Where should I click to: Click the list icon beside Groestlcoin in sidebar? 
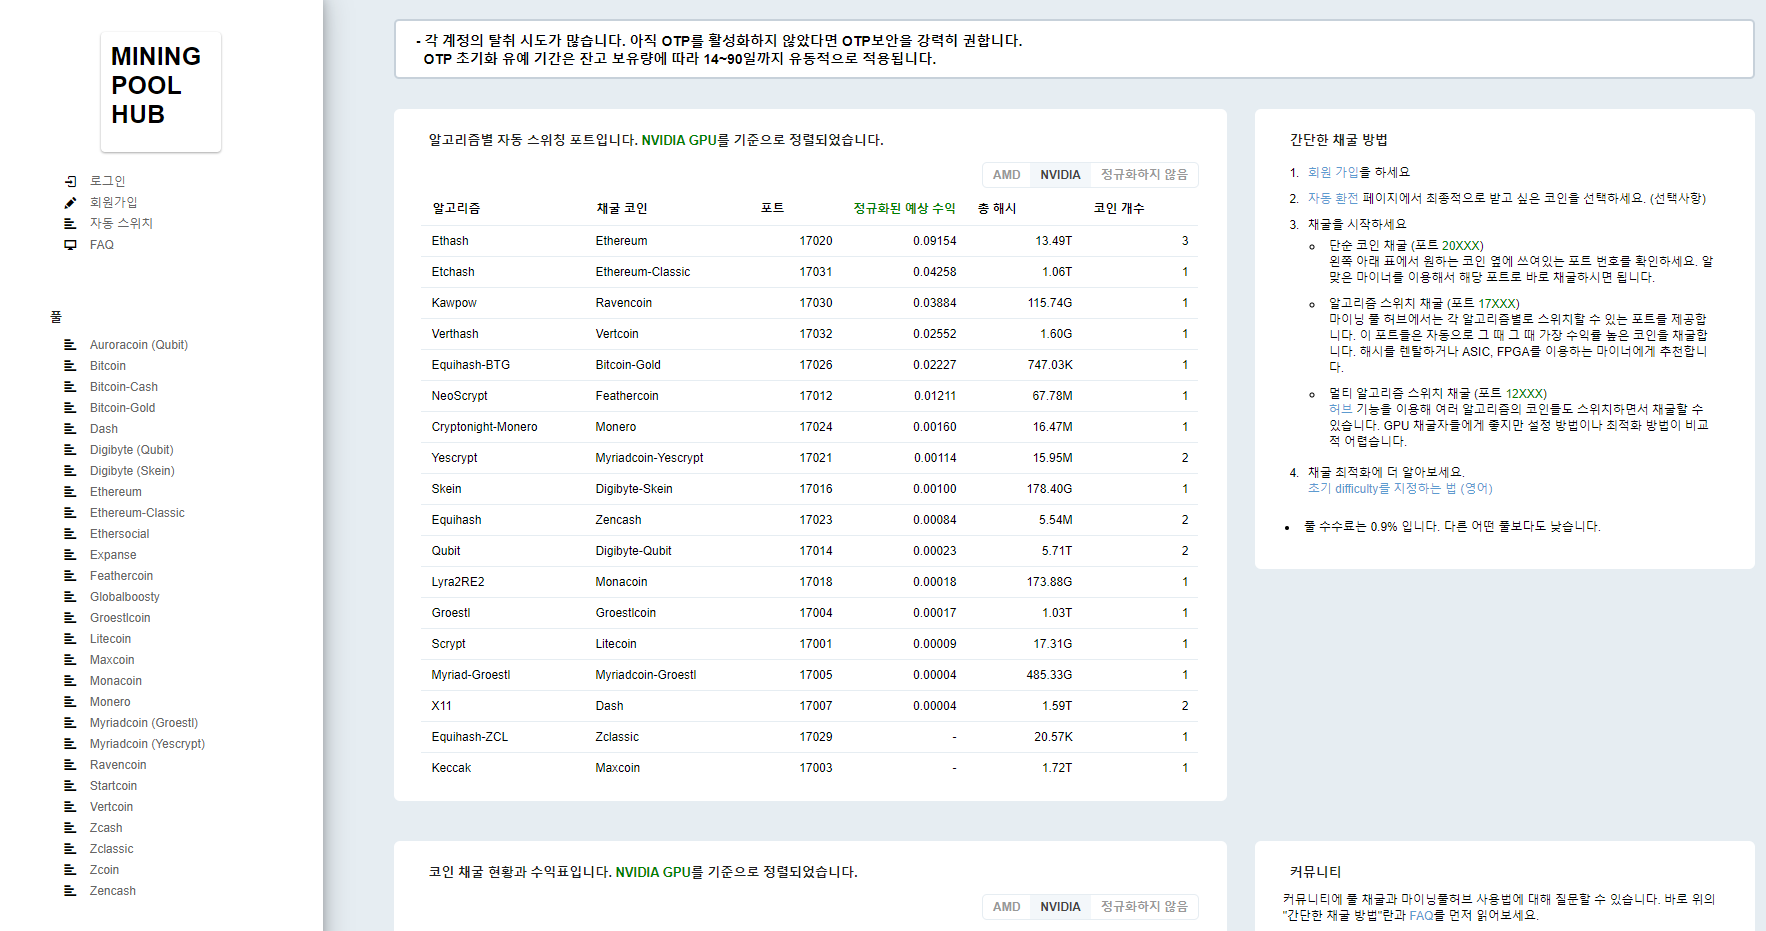click(x=70, y=618)
